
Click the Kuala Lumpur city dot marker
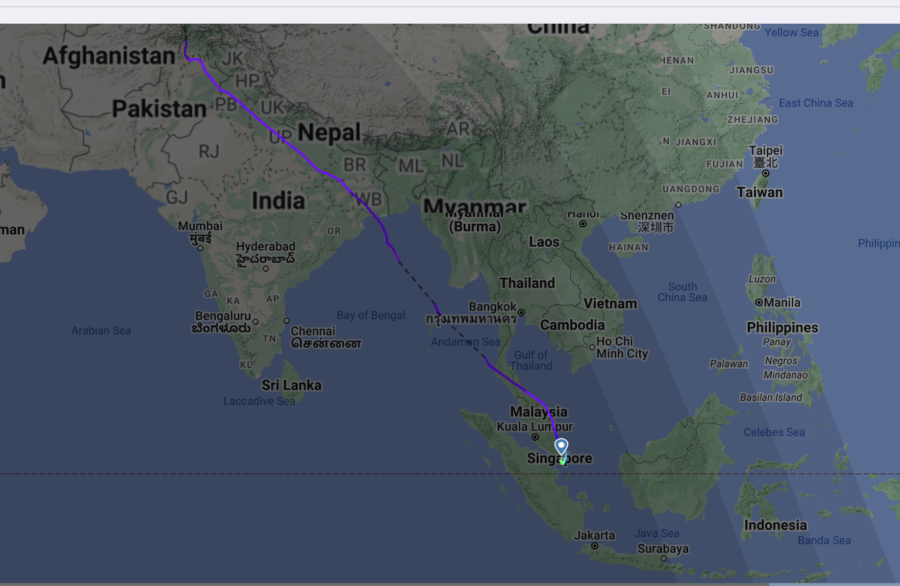[535, 437]
